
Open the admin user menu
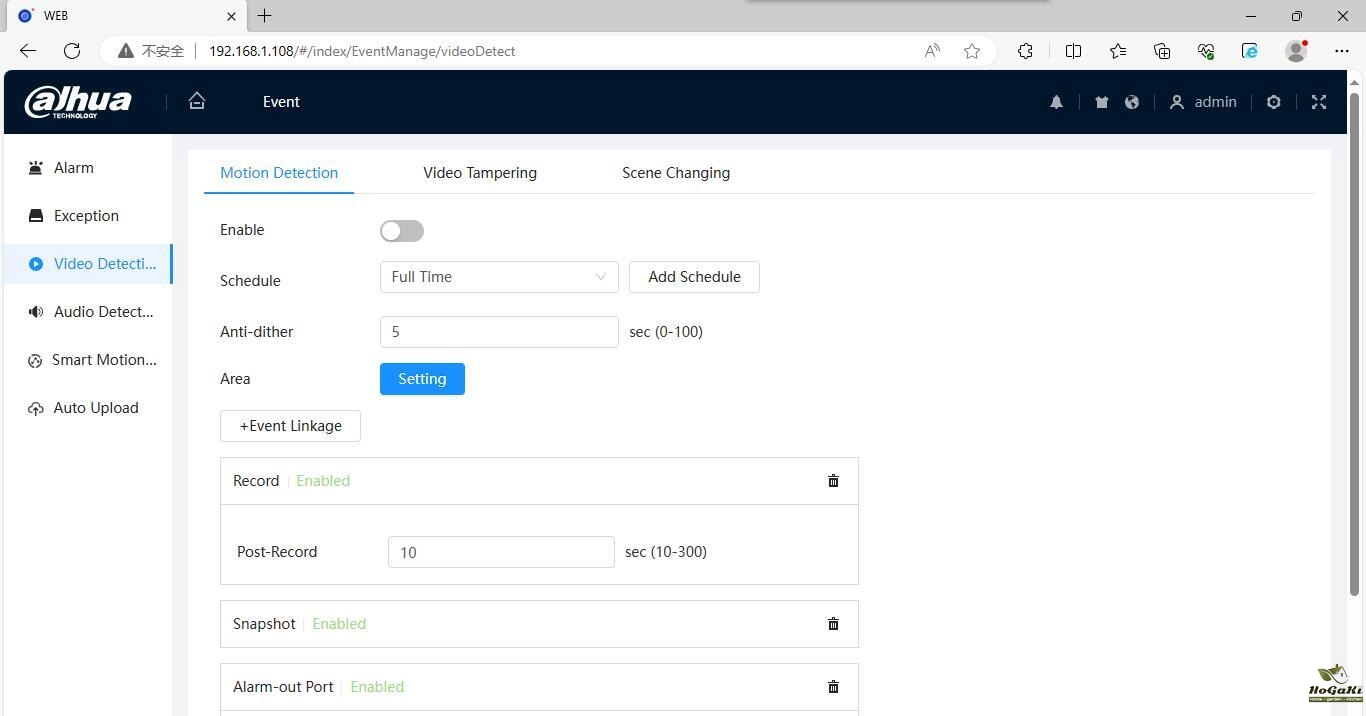click(1203, 102)
